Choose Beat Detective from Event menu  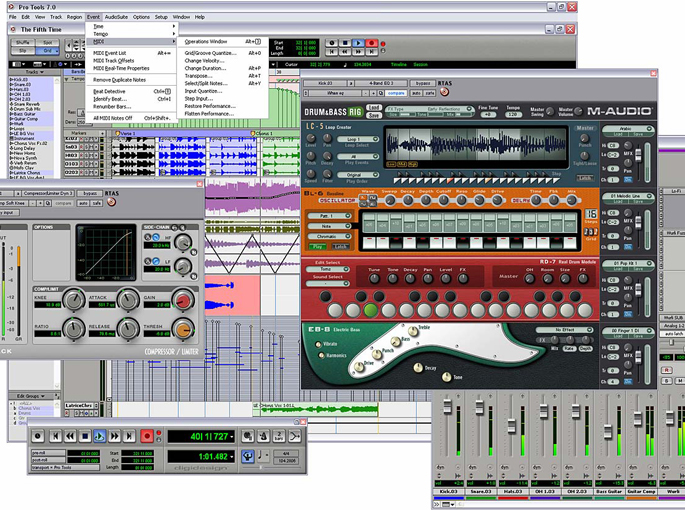(x=109, y=91)
